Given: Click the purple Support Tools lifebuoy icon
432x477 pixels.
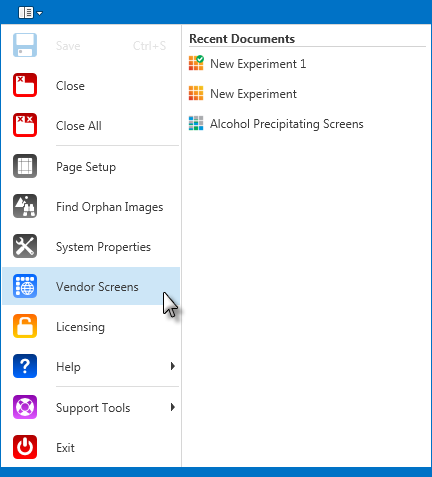Looking at the screenshot, I should click(25, 407).
